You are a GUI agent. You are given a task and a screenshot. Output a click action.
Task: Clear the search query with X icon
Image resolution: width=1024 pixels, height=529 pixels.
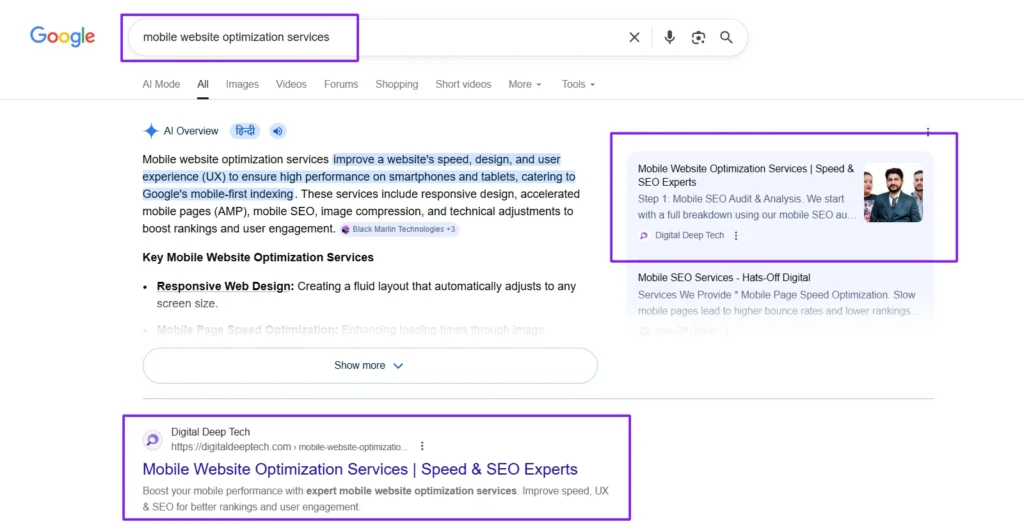pos(634,37)
